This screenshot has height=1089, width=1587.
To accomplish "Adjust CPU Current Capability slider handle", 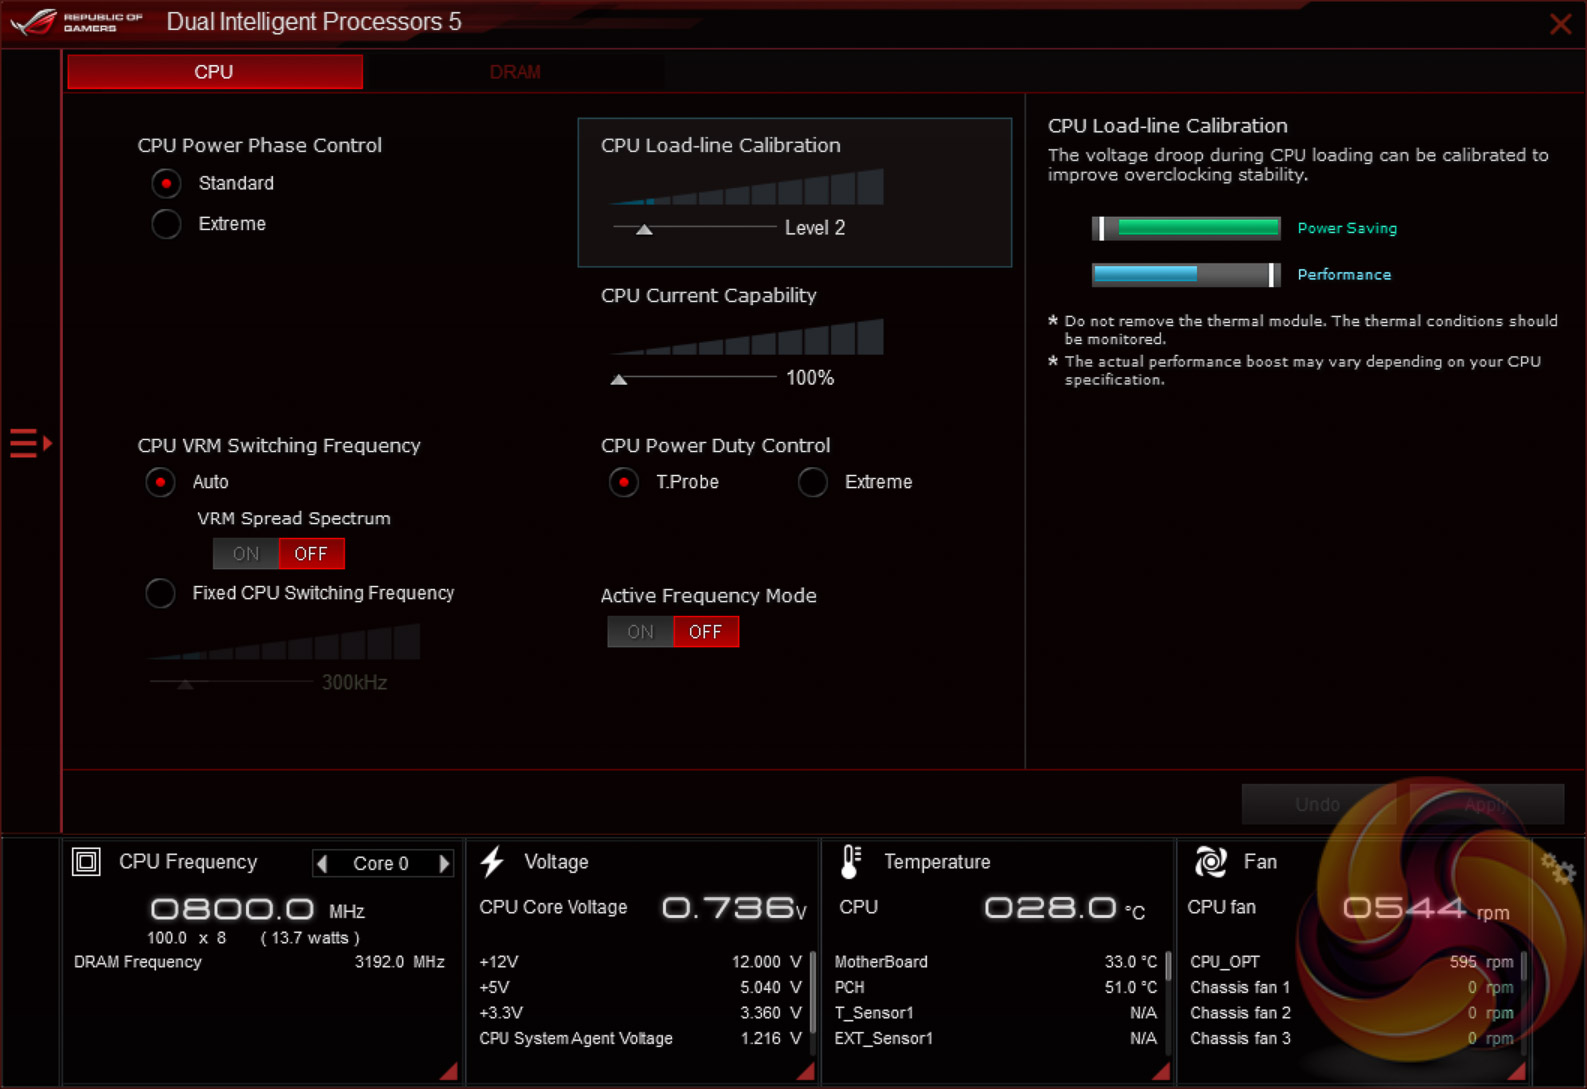I will point(619,380).
